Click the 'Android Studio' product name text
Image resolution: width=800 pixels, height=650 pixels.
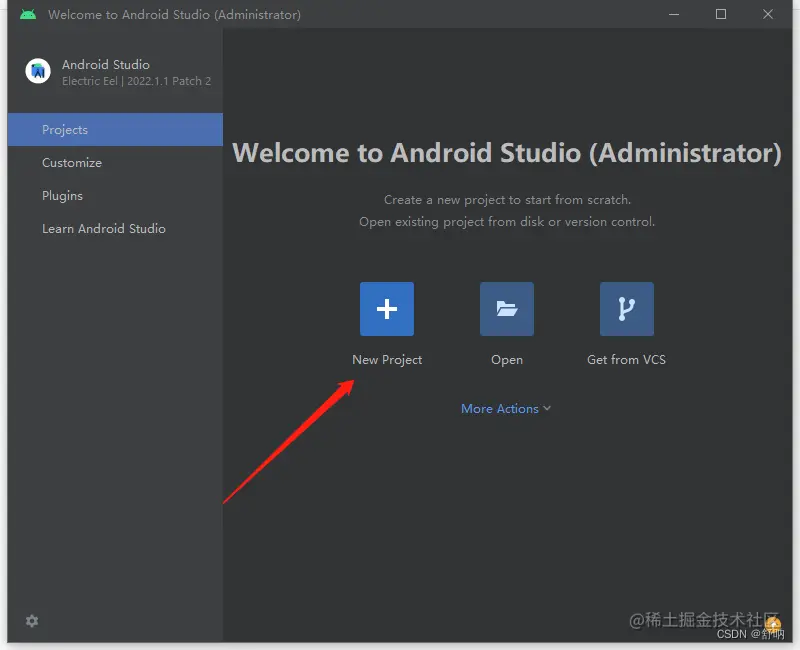tap(106, 65)
